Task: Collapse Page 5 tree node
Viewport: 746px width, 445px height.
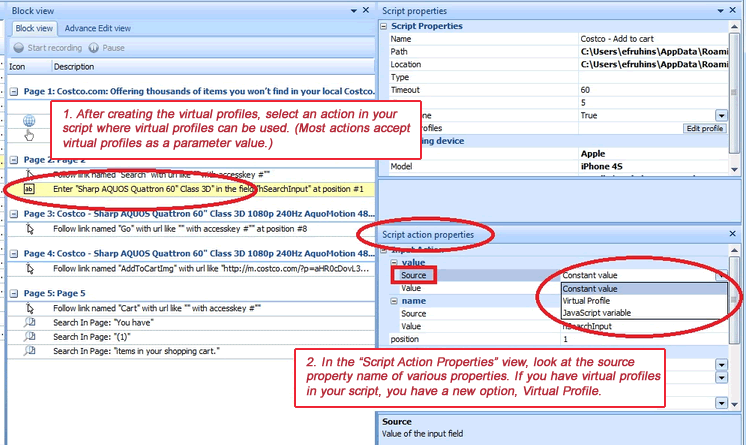Action: pos(14,294)
